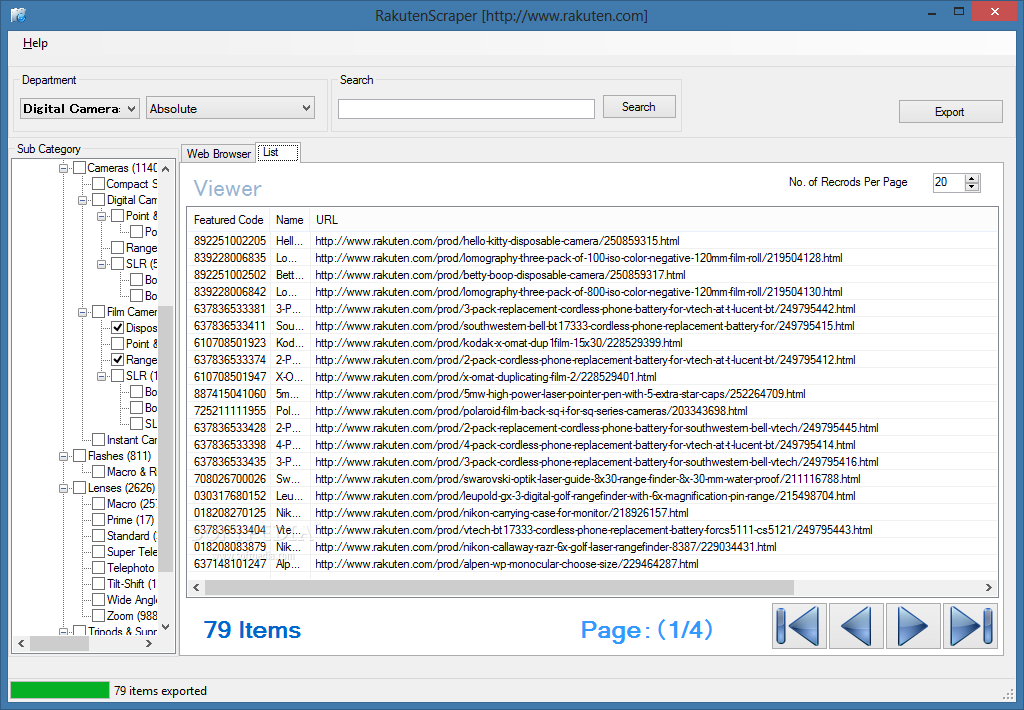Image resolution: width=1024 pixels, height=710 pixels.
Task: Click the RakutenScraper app icon in title bar
Action: tap(18, 14)
